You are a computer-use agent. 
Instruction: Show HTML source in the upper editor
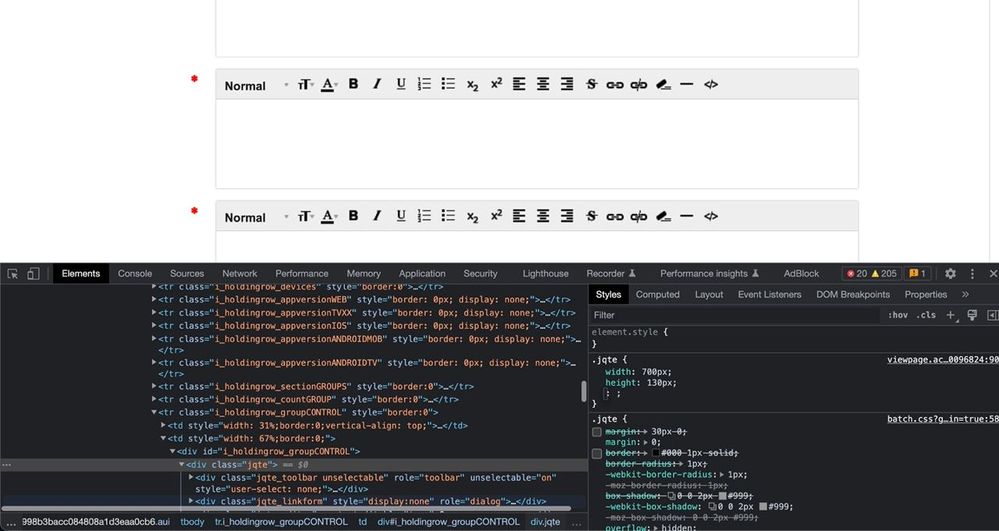click(711, 84)
